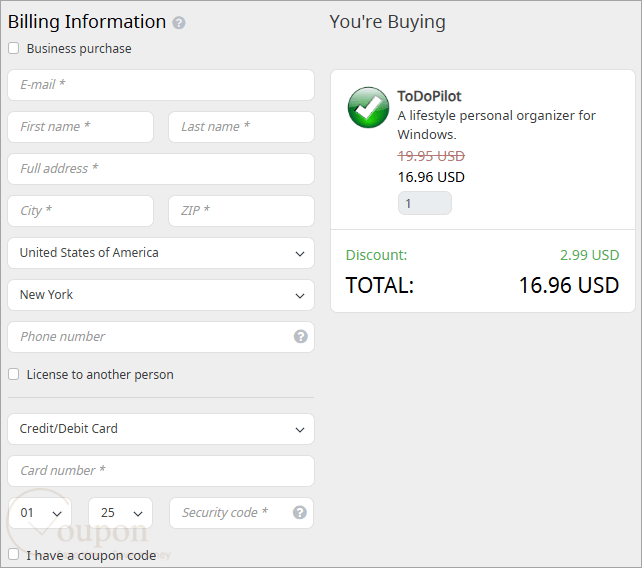Click the 2.99 USD discount amount
The width and height of the screenshot is (642, 568).
coord(589,255)
